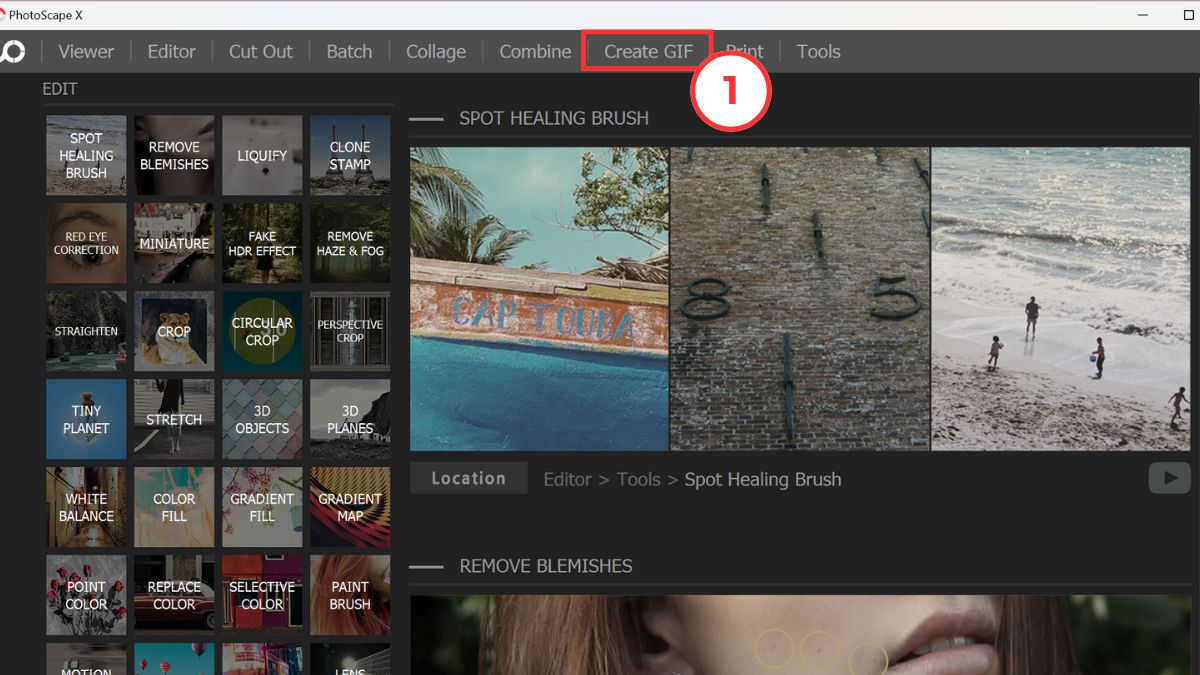Click the 'EDIT' panel heading
The image size is (1200, 675).
coord(60,89)
